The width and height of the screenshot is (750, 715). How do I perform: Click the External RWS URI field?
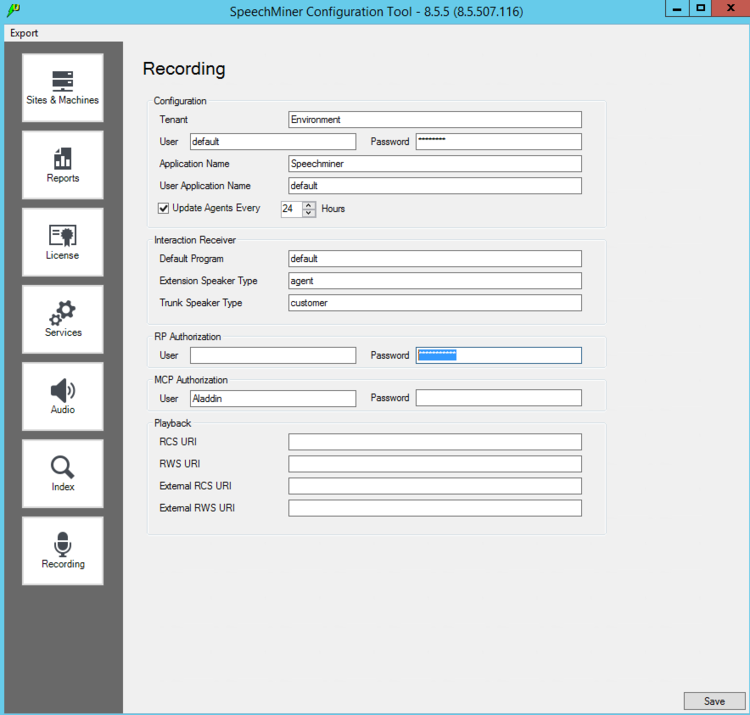434,508
